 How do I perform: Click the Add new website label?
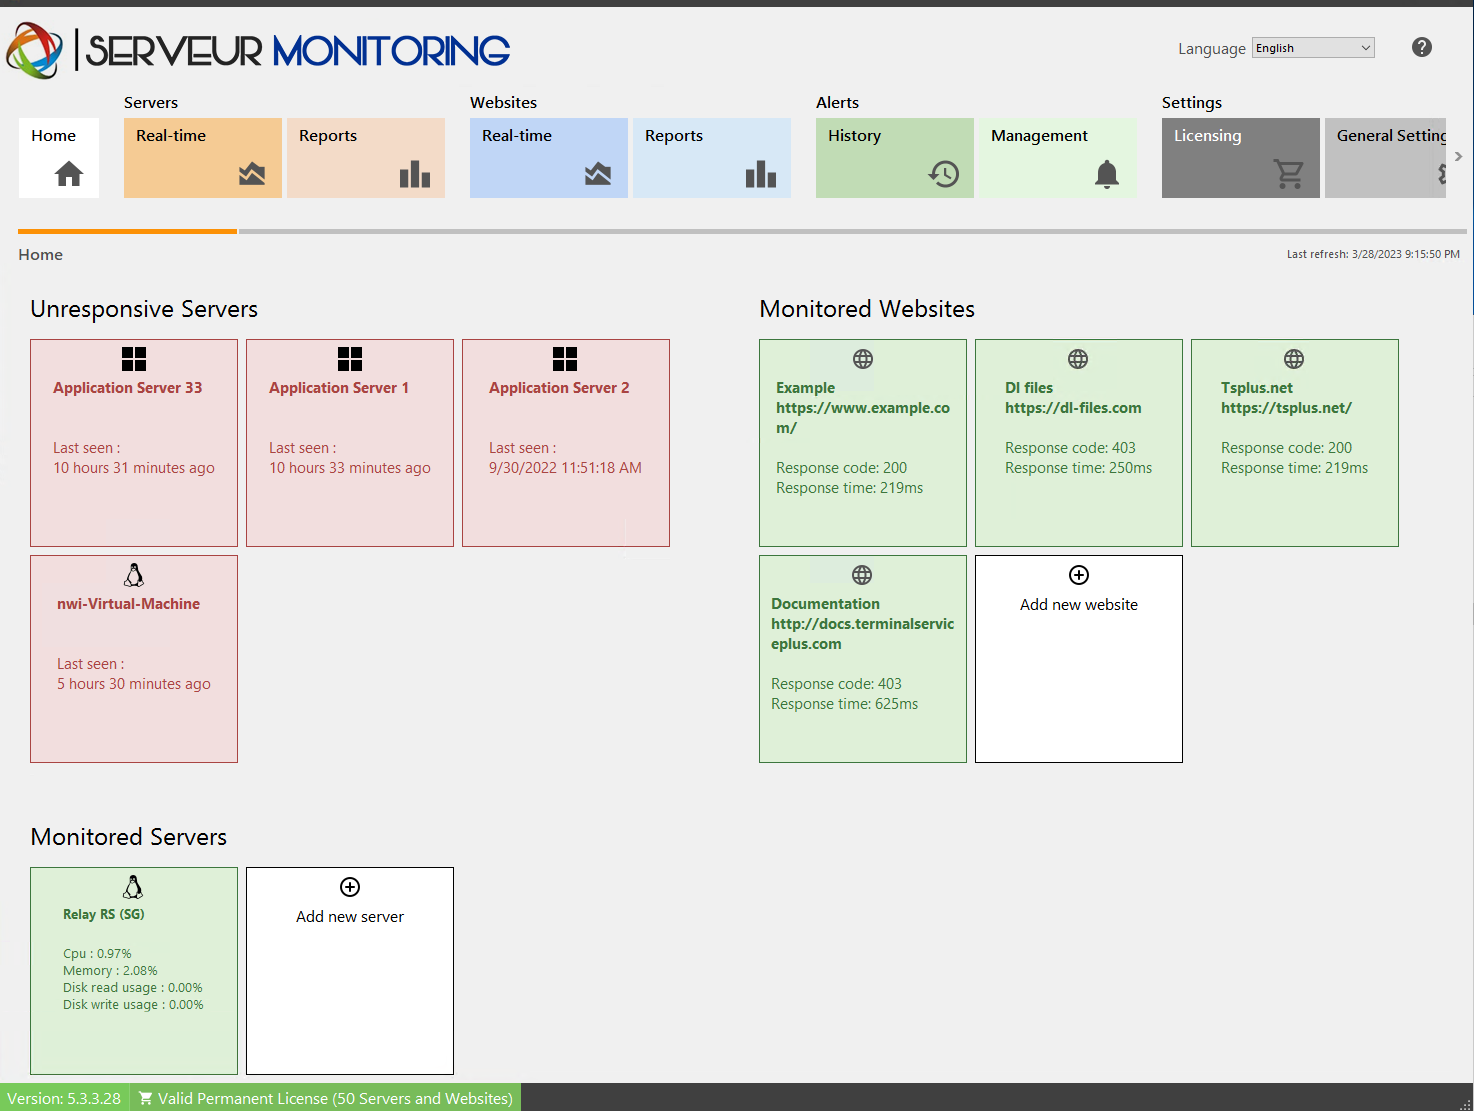point(1079,605)
